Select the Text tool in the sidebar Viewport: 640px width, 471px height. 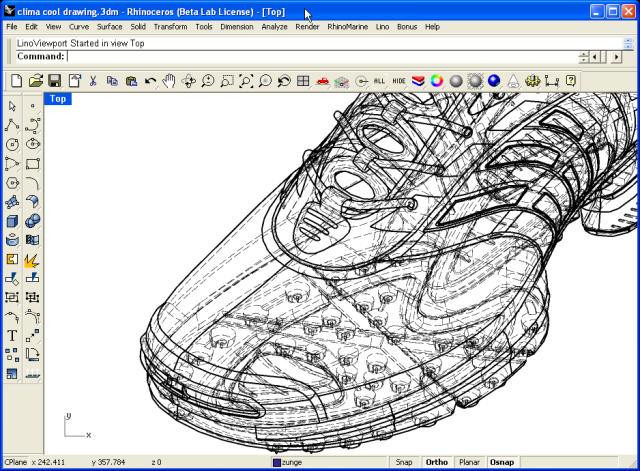click(x=12, y=335)
